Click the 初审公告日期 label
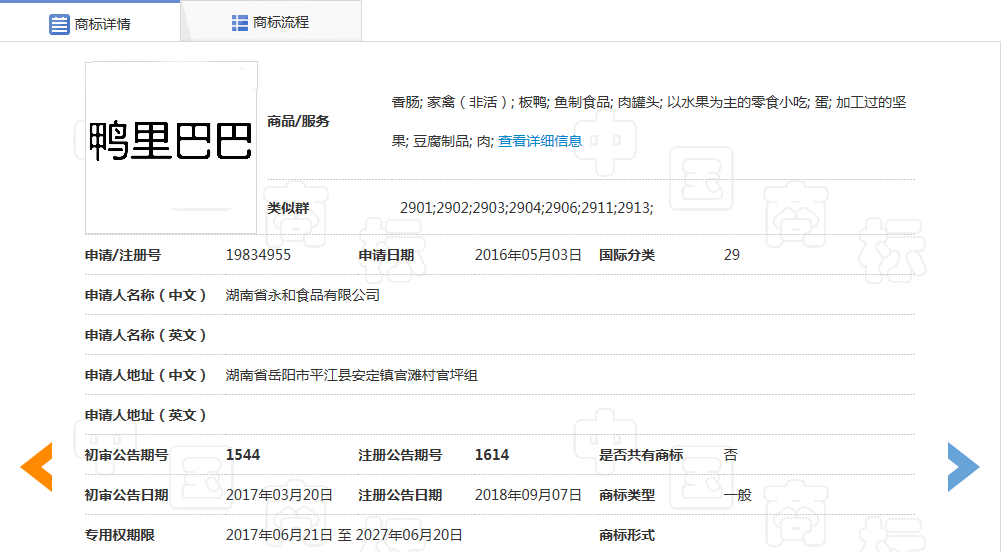The height and width of the screenshot is (552, 1002). 127,495
